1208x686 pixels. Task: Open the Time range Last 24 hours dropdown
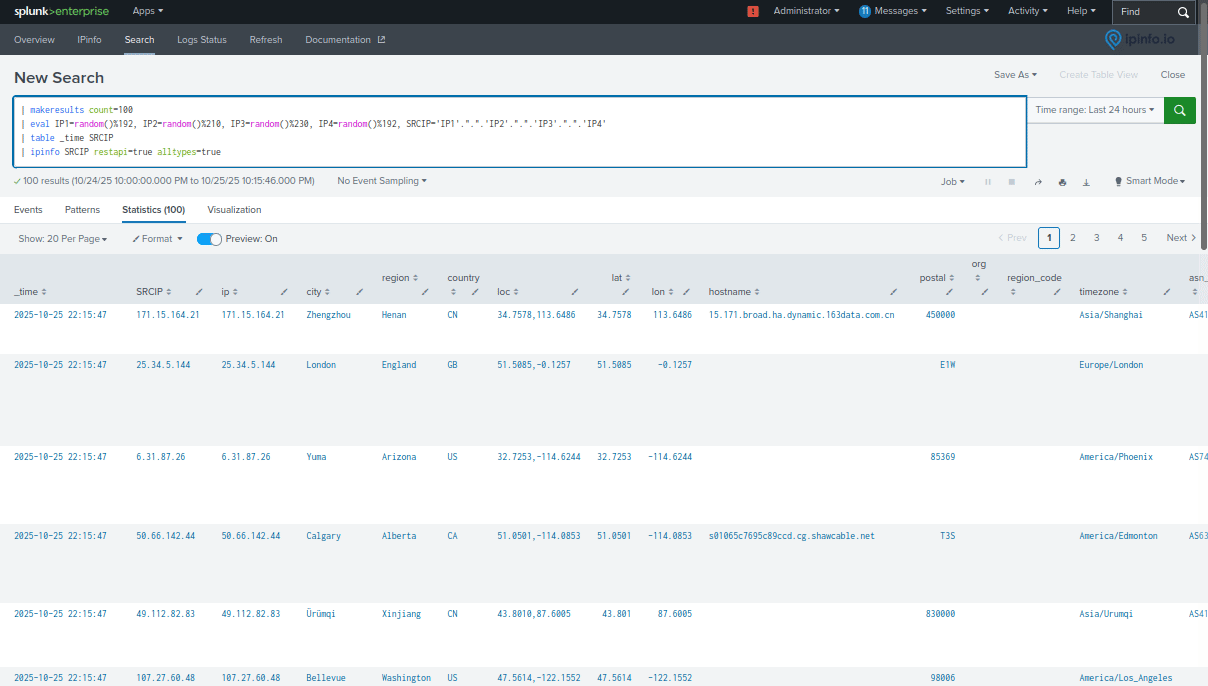1095,110
